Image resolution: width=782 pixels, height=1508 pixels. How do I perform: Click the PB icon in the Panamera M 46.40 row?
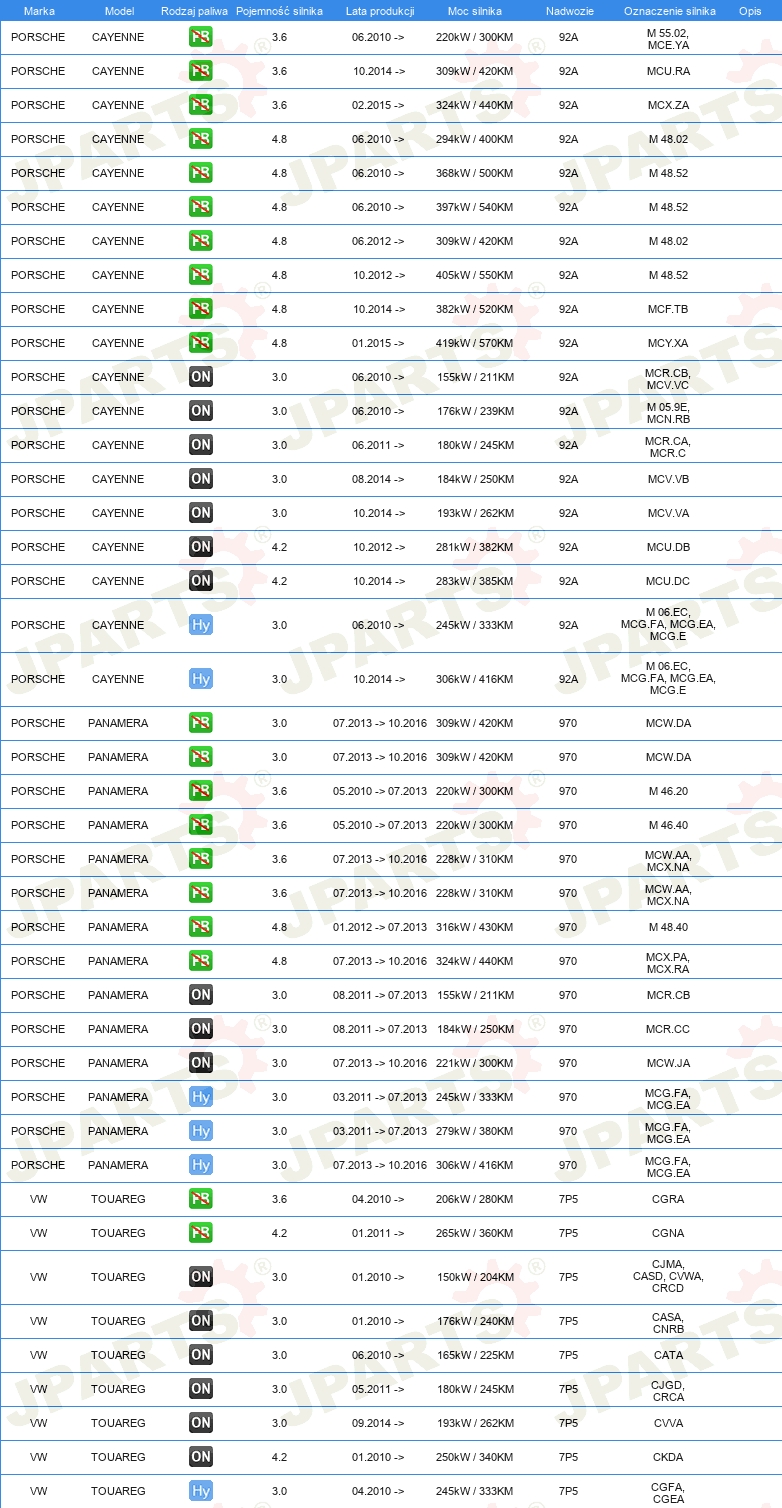coord(201,825)
